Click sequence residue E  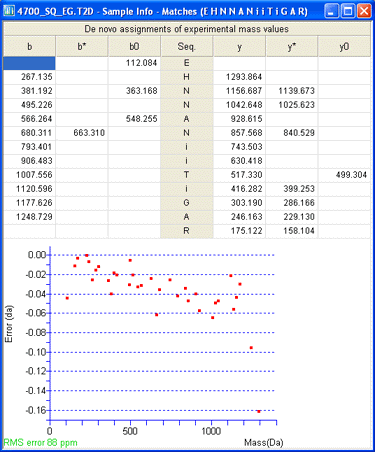point(186,63)
